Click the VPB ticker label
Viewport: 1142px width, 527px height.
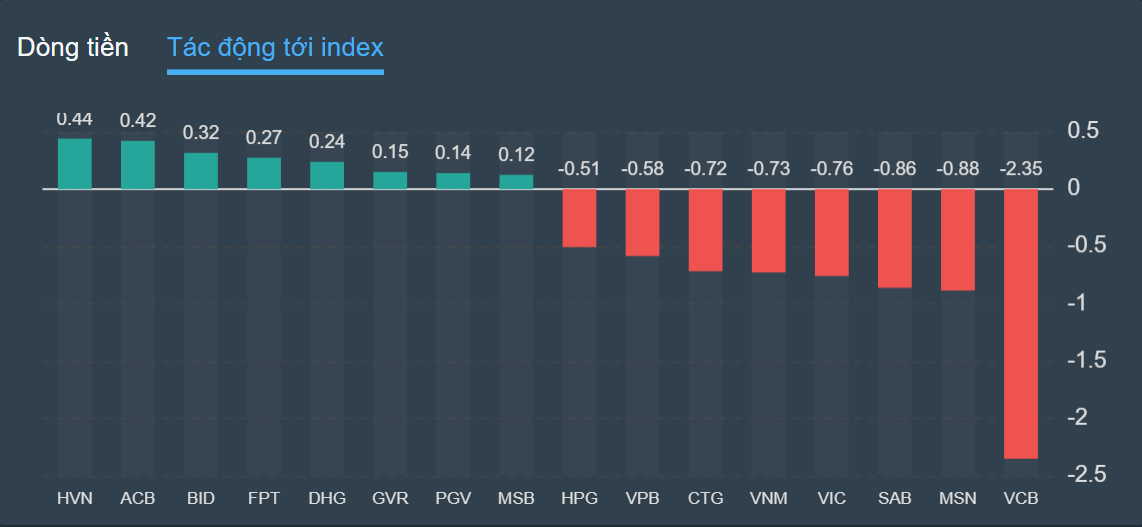(x=642, y=498)
